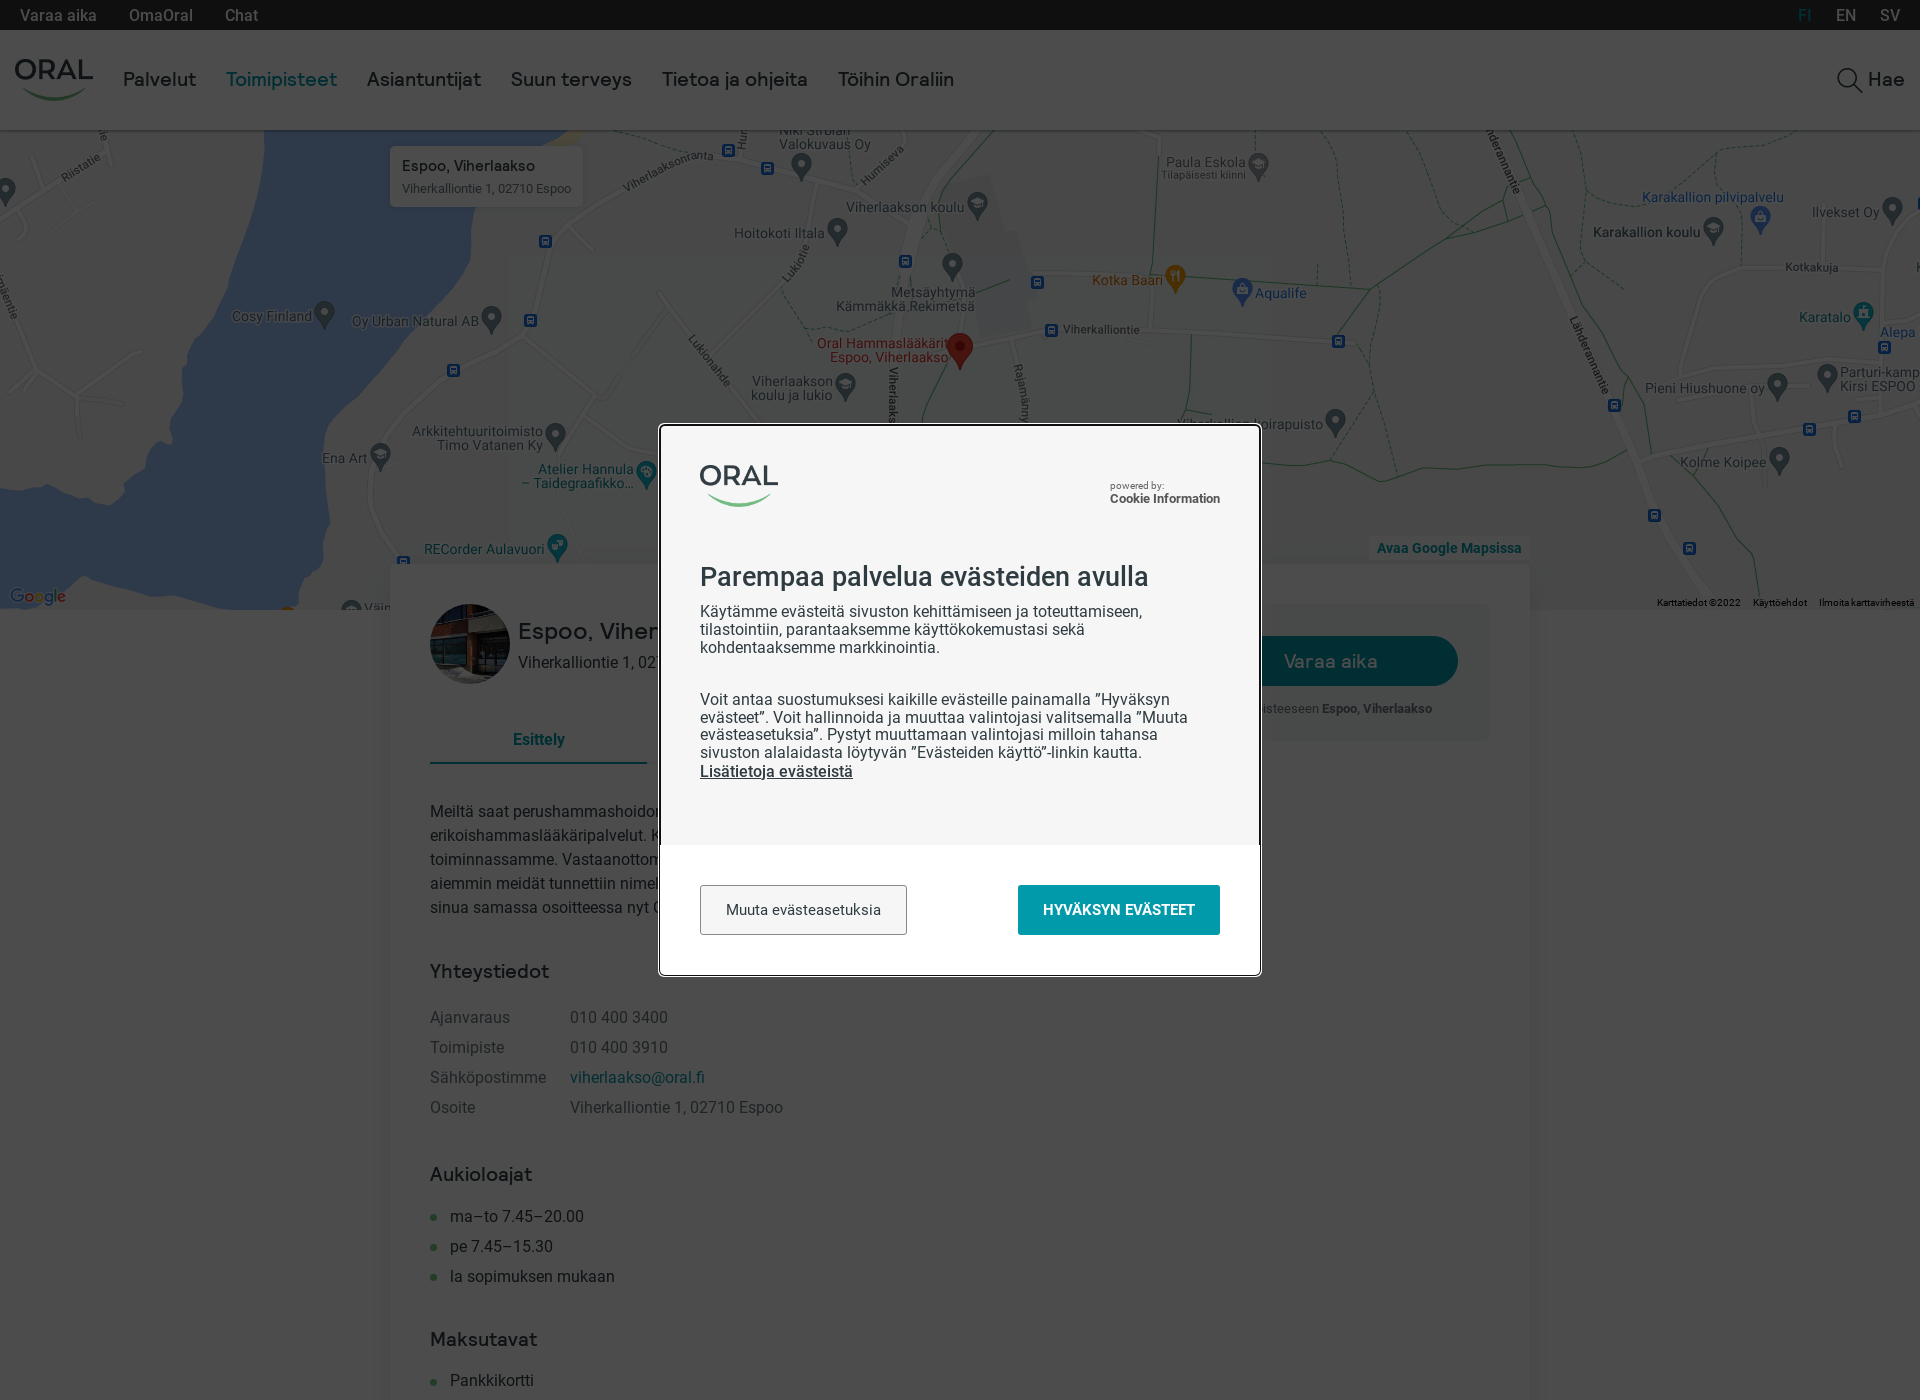Click Muuta evästeasetuksia button
Screen dimensions: 1920x1400
(x=803, y=910)
